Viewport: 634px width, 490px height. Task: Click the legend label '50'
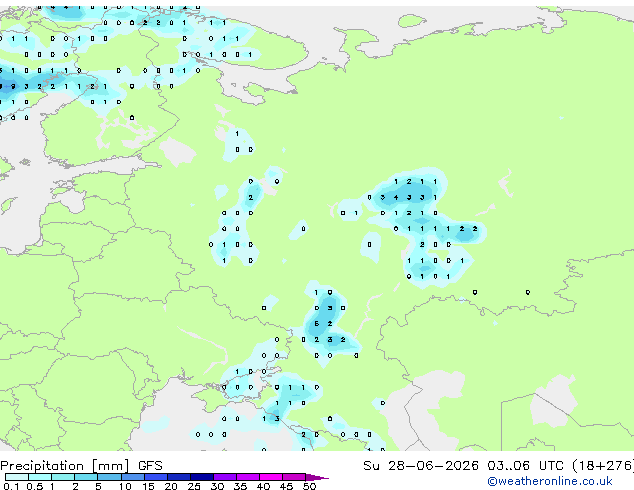pos(309,486)
